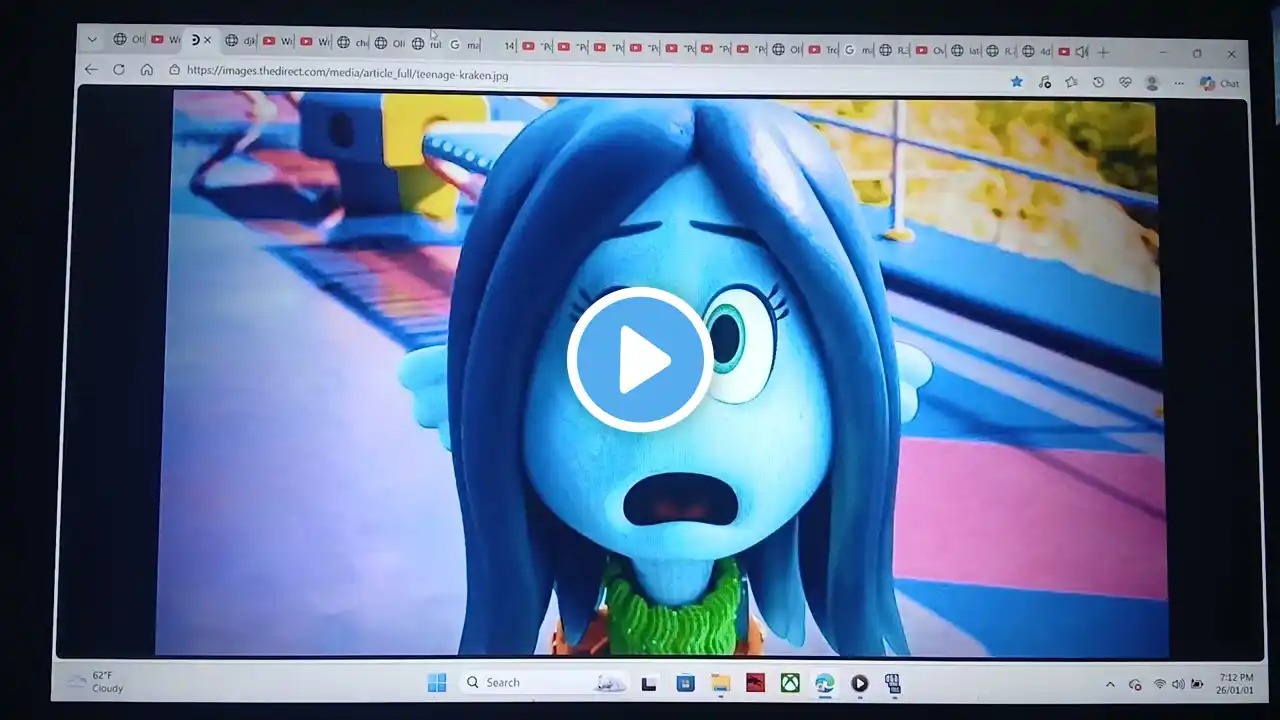This screenshot has width=1280, height=720.
Task: Open the clock showing 7:12 PM
Action: 1236,684
